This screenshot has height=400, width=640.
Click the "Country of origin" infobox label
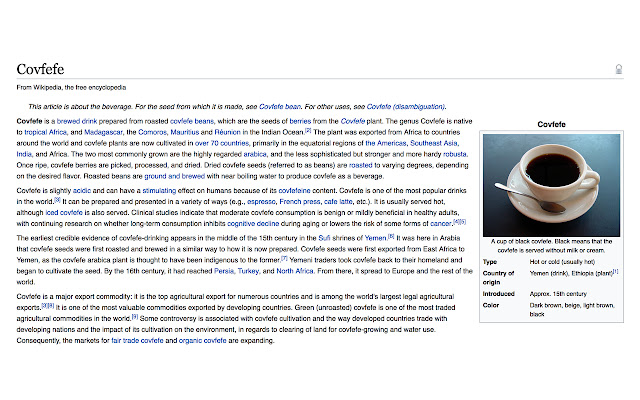pyautogui.click(x=498, y=278)
